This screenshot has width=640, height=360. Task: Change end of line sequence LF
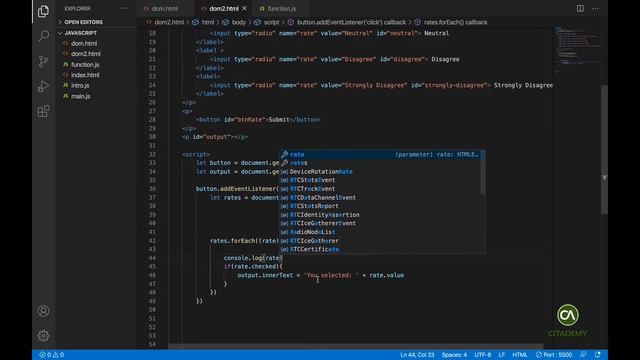tap(502, 355)
